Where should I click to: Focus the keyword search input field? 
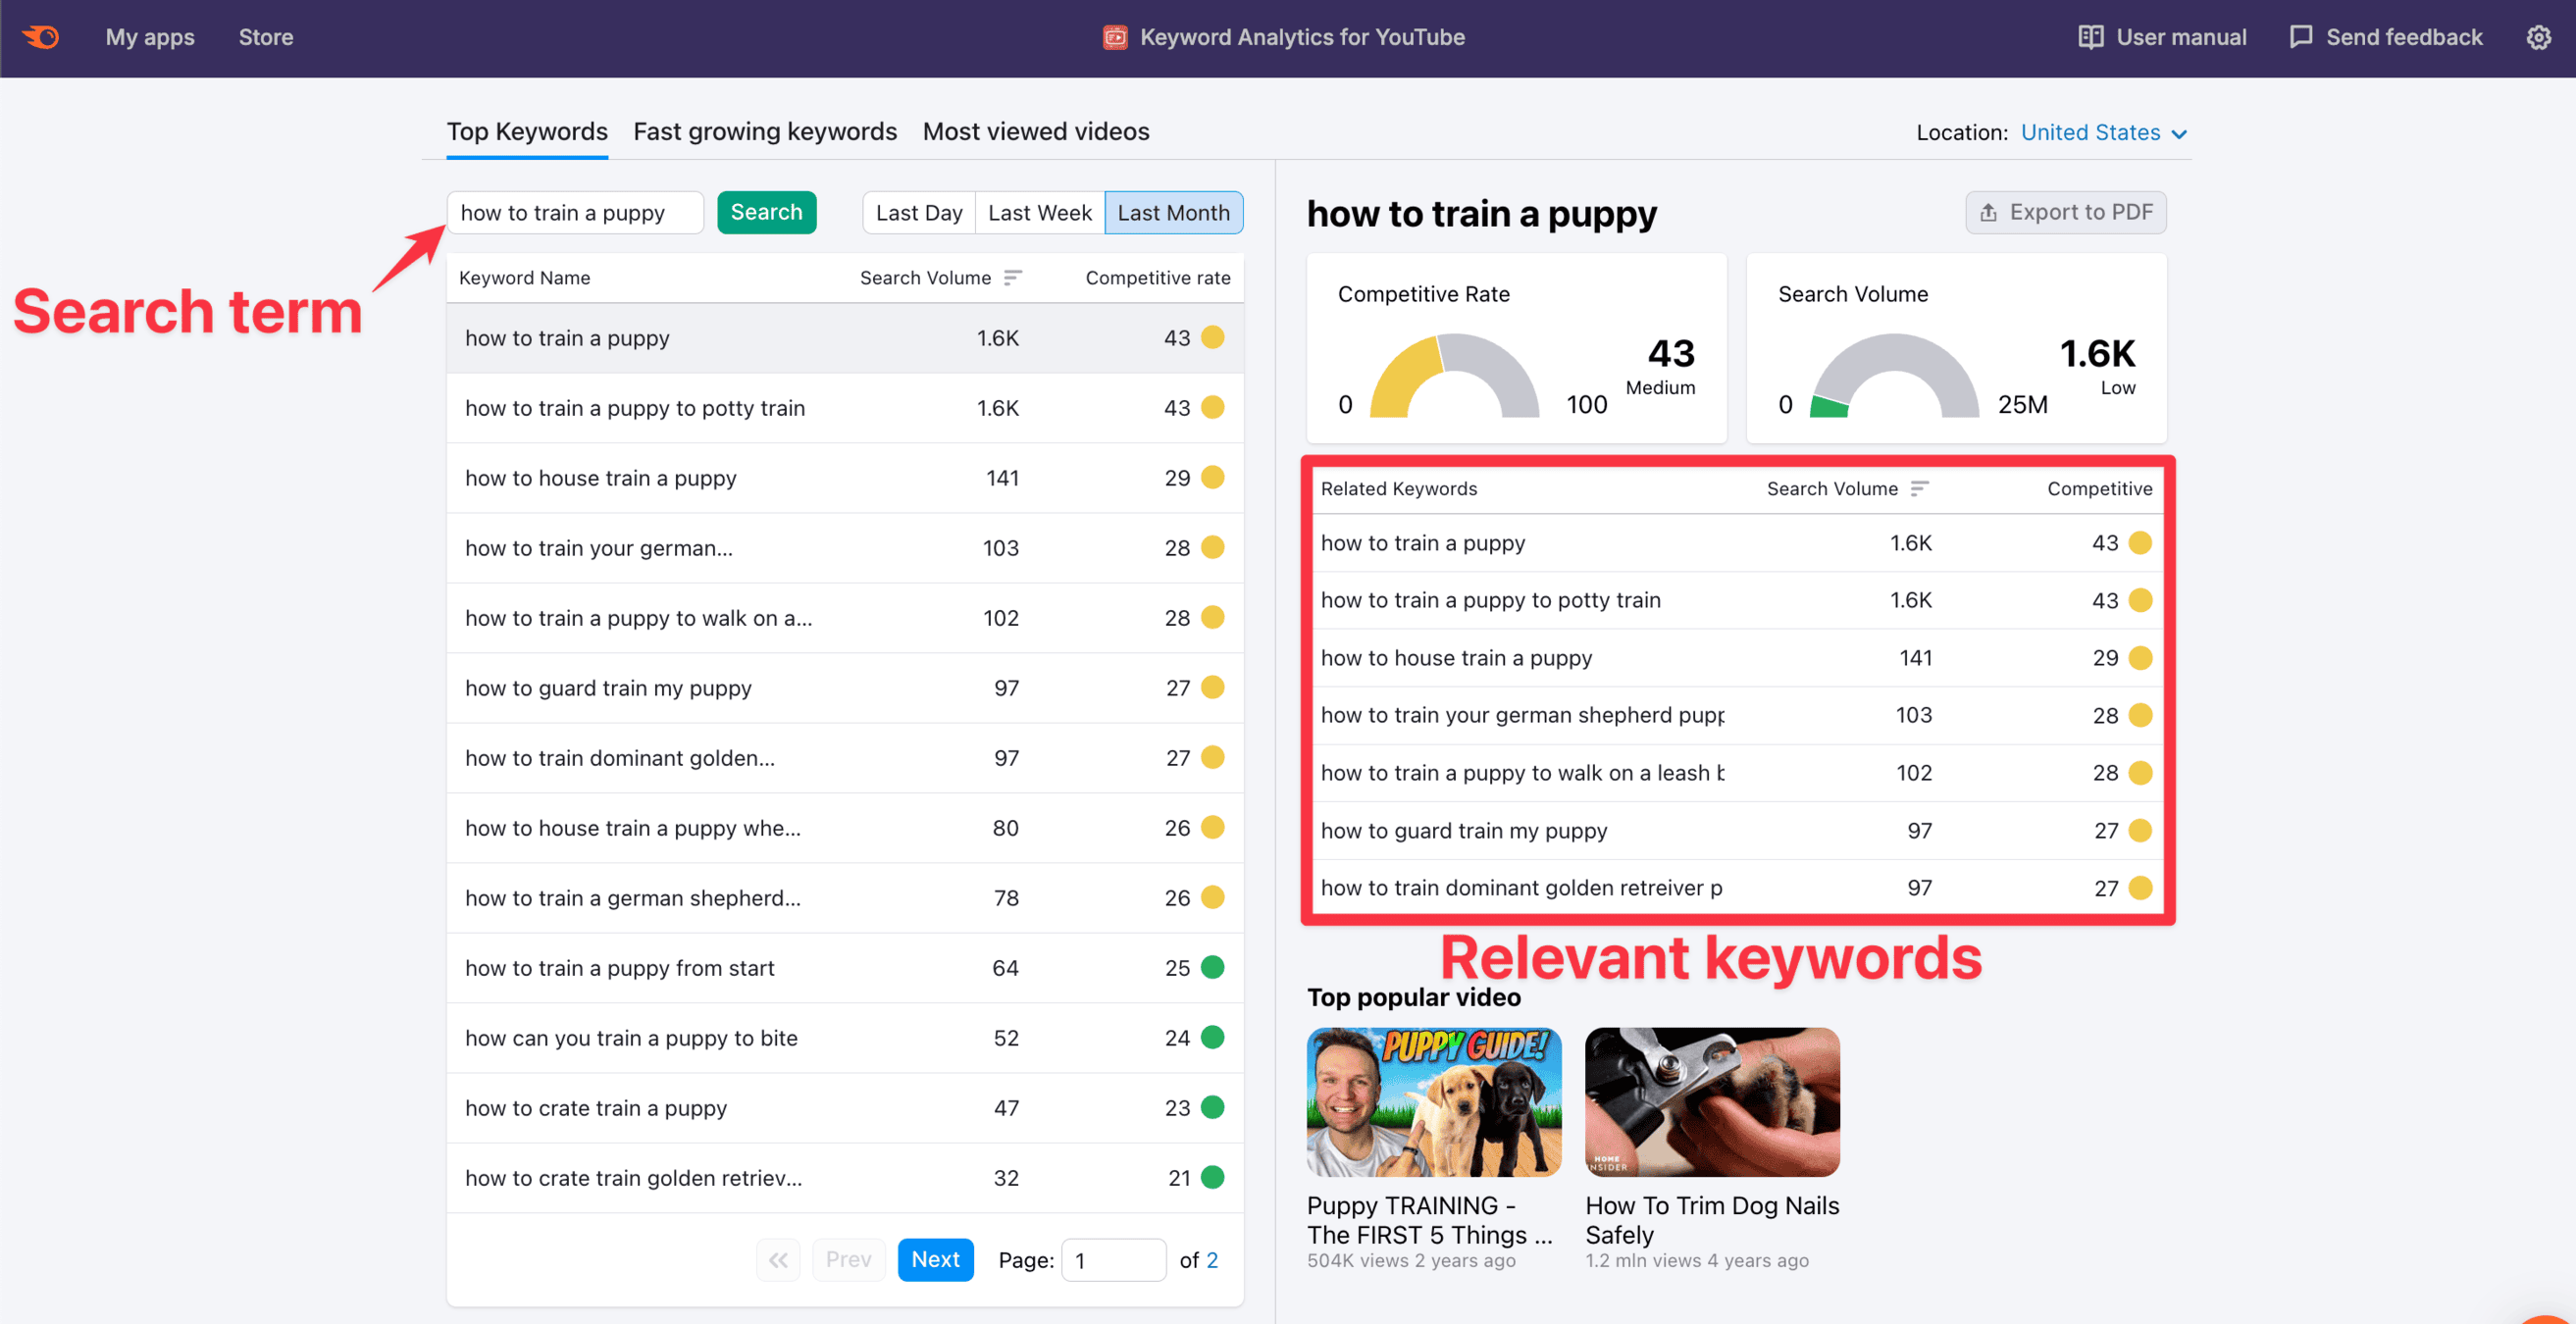(x=575, y=213)
